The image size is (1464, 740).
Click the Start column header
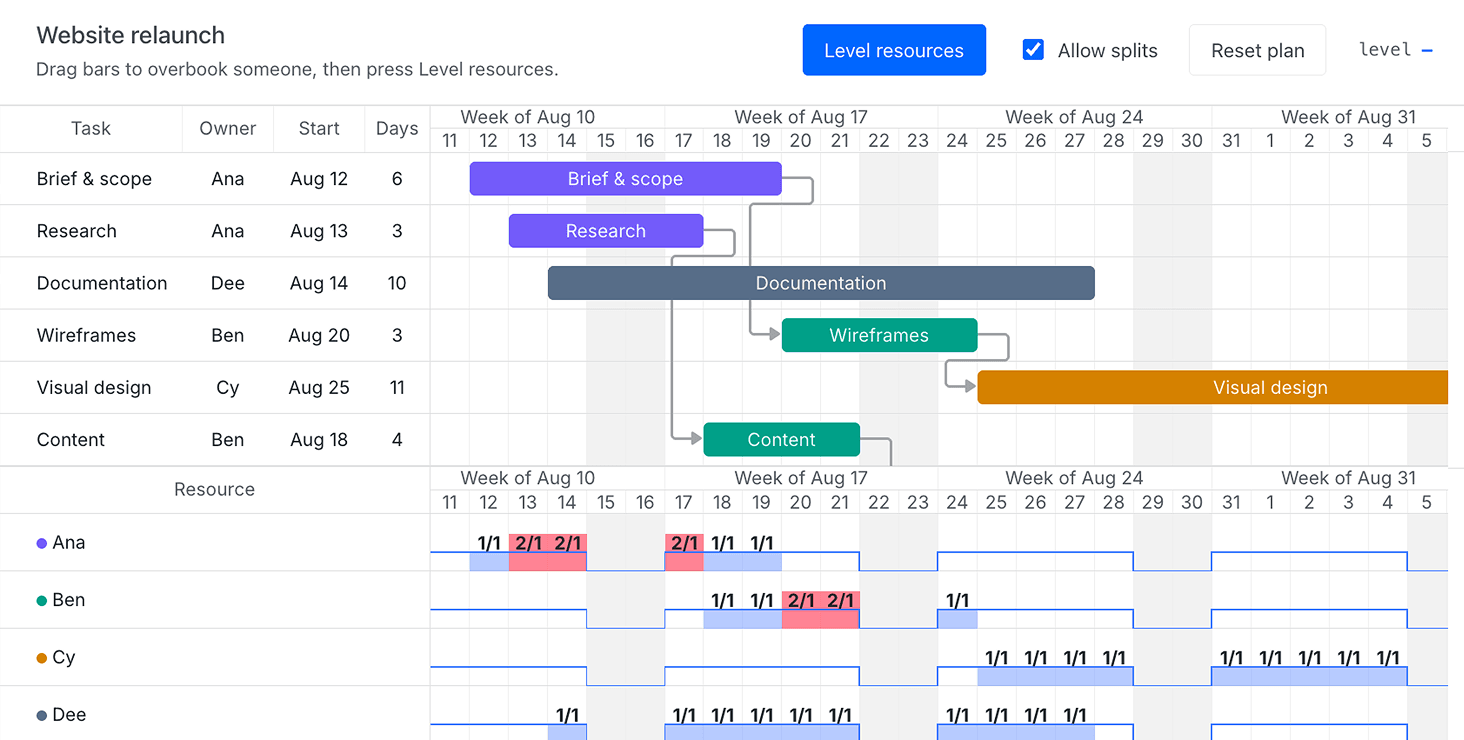pos(319,128)
